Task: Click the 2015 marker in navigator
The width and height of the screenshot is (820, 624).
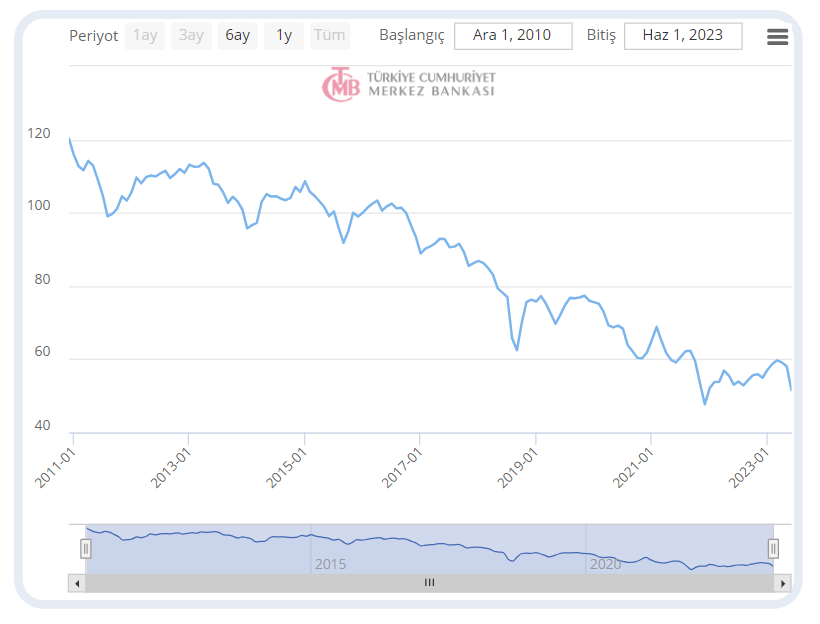Action: [330, 564]
